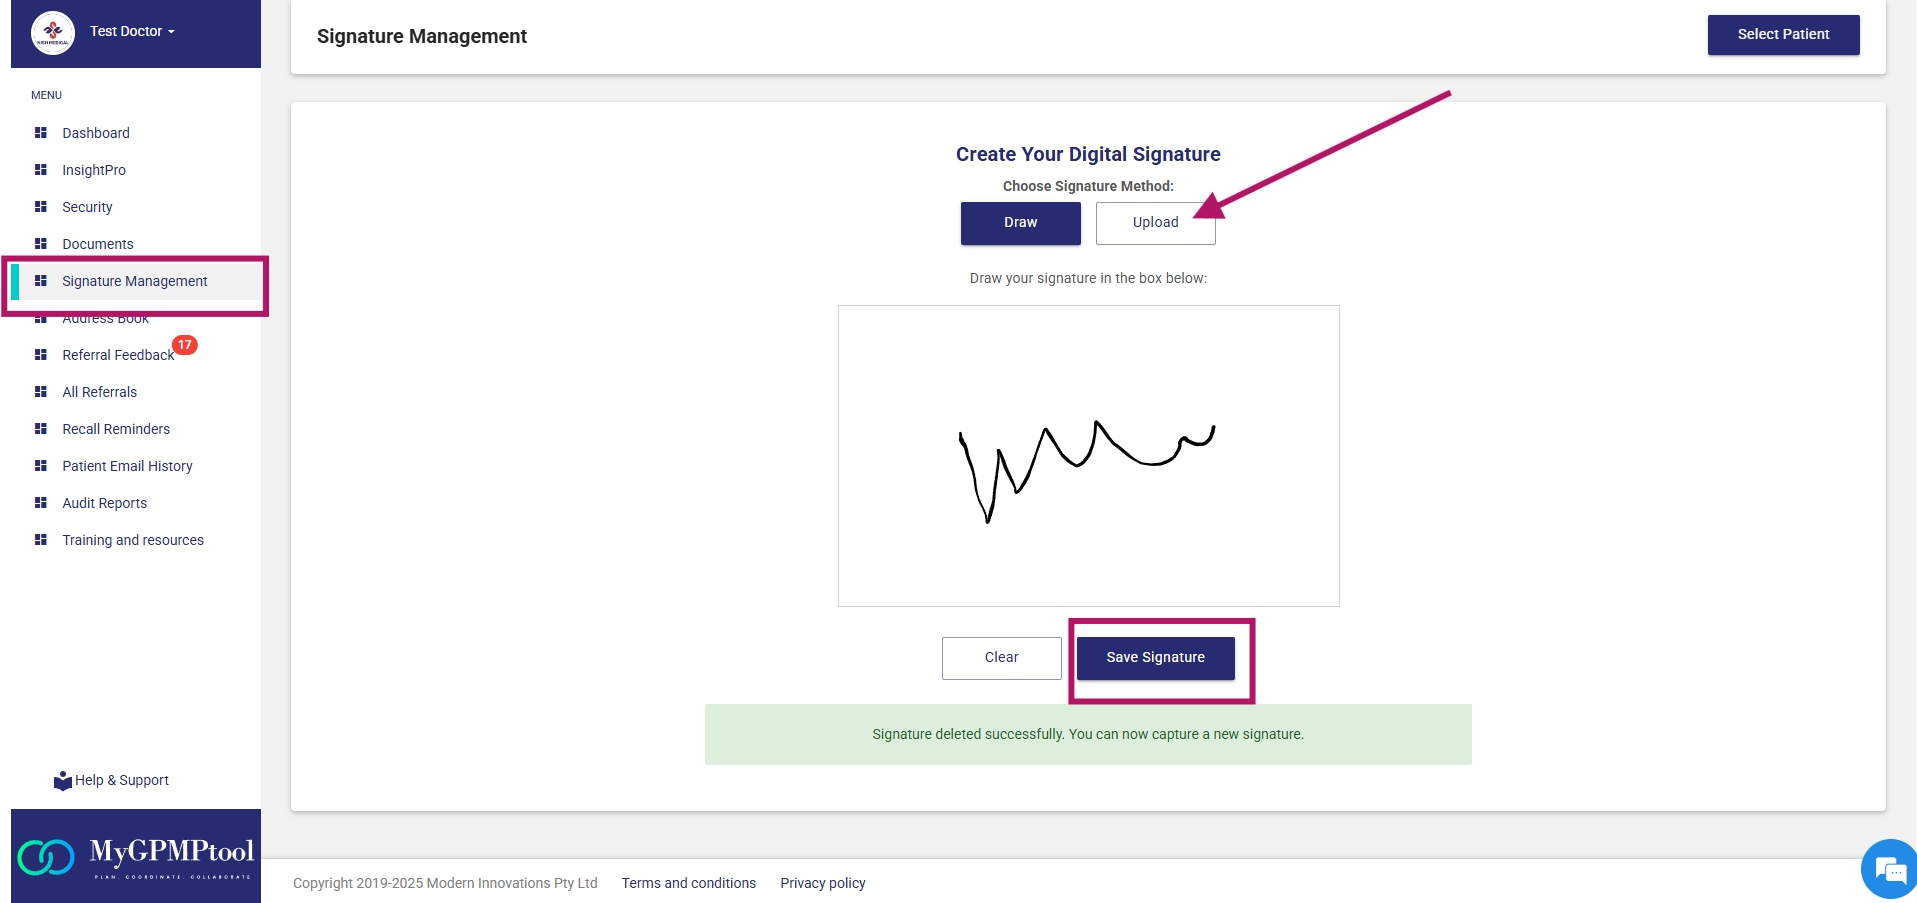This screenshot has height=903, width=1917.
Task: Open the Terms and conditions link
Action: coord(688,883)
